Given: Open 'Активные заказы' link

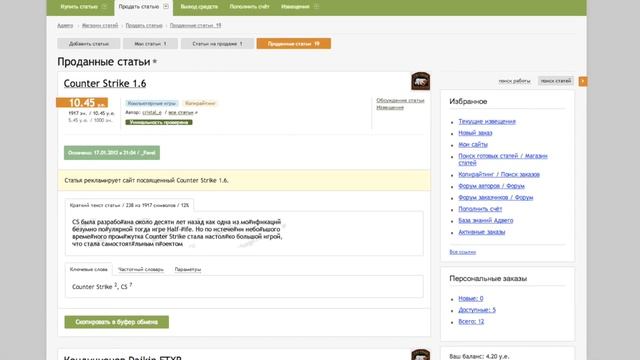Looking at the screenshot, I should [x=482, y=232].
